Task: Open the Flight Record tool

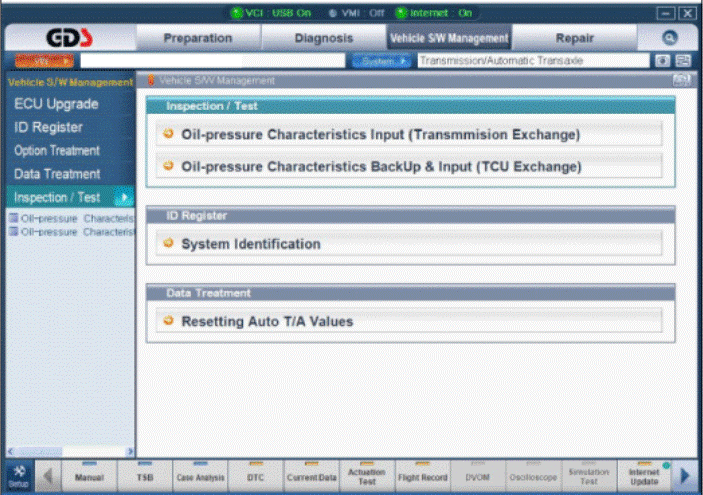Action: [422, 476]
